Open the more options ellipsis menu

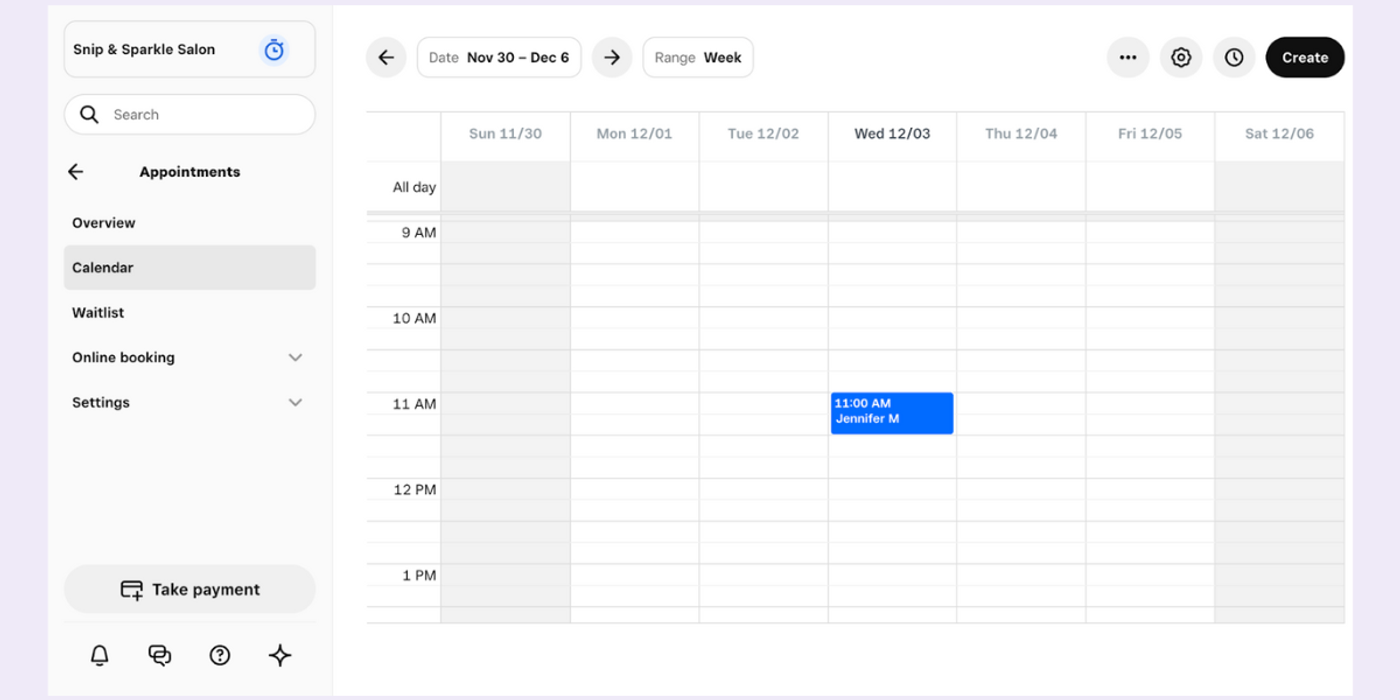(1128, 57)
